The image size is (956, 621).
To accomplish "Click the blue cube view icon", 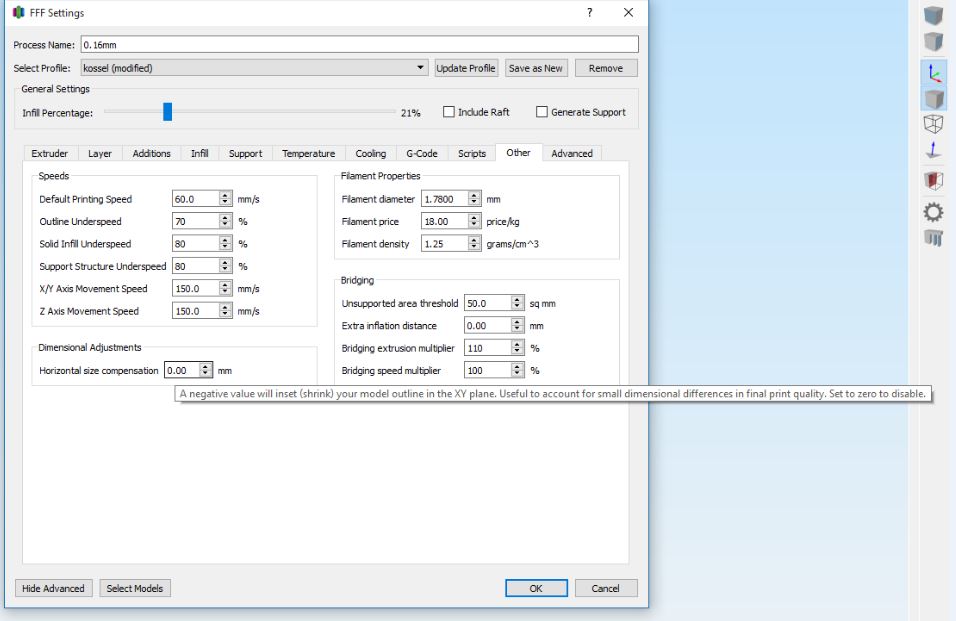I will [x=932, y=15].
